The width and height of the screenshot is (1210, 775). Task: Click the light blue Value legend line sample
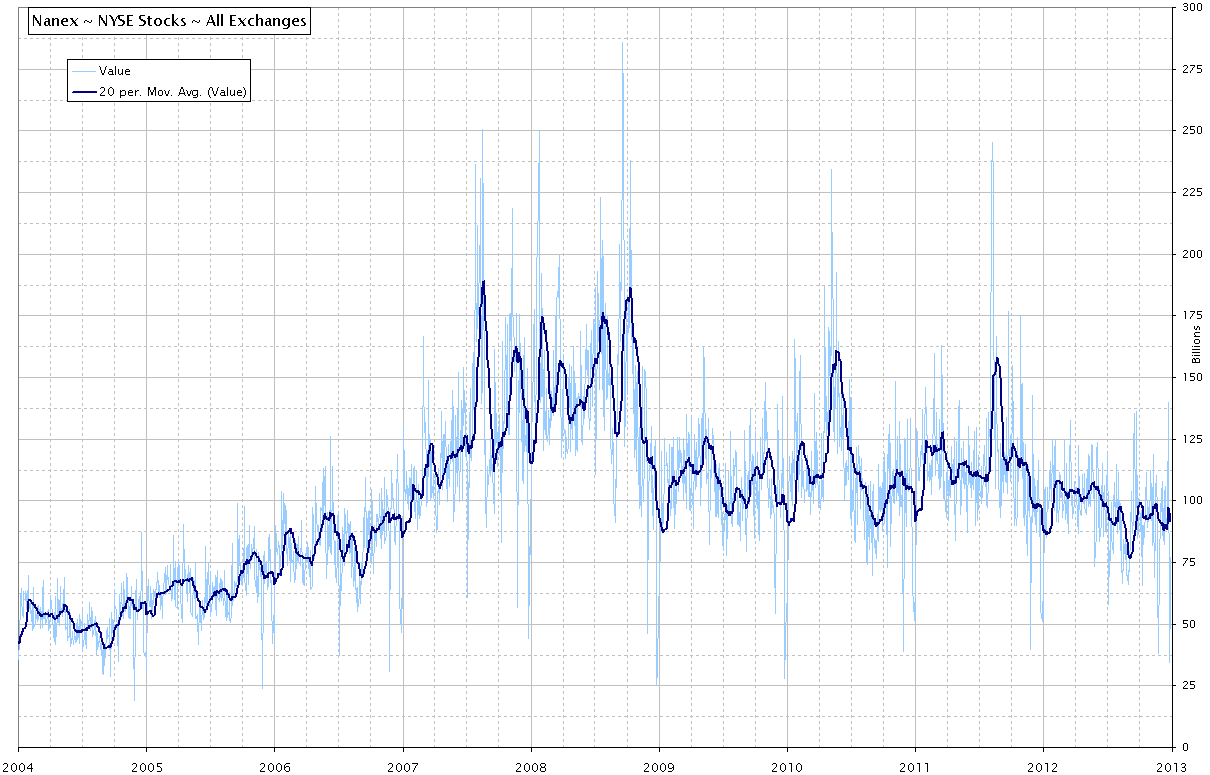(x=84, y=71)
